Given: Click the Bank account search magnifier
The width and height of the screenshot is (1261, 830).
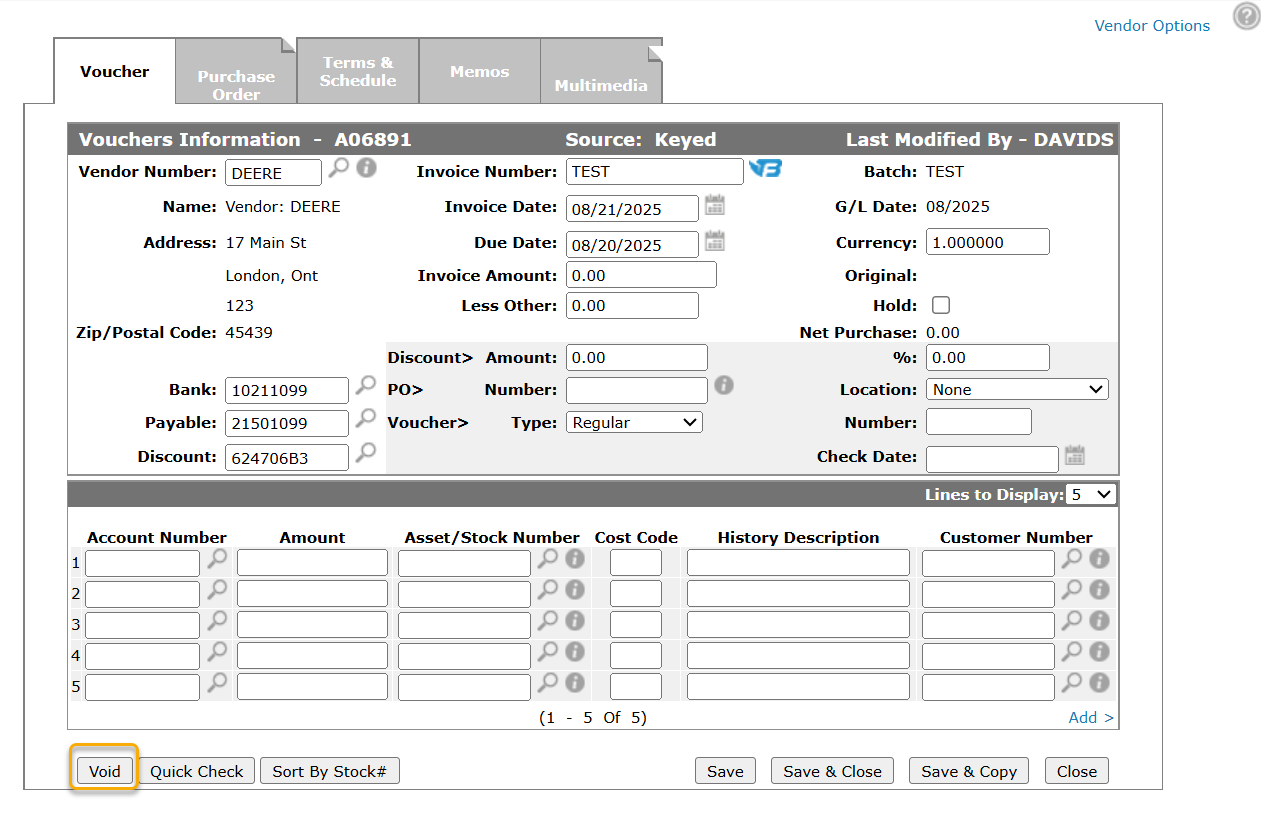Looking at the screenshot, I should click(366, 385).
